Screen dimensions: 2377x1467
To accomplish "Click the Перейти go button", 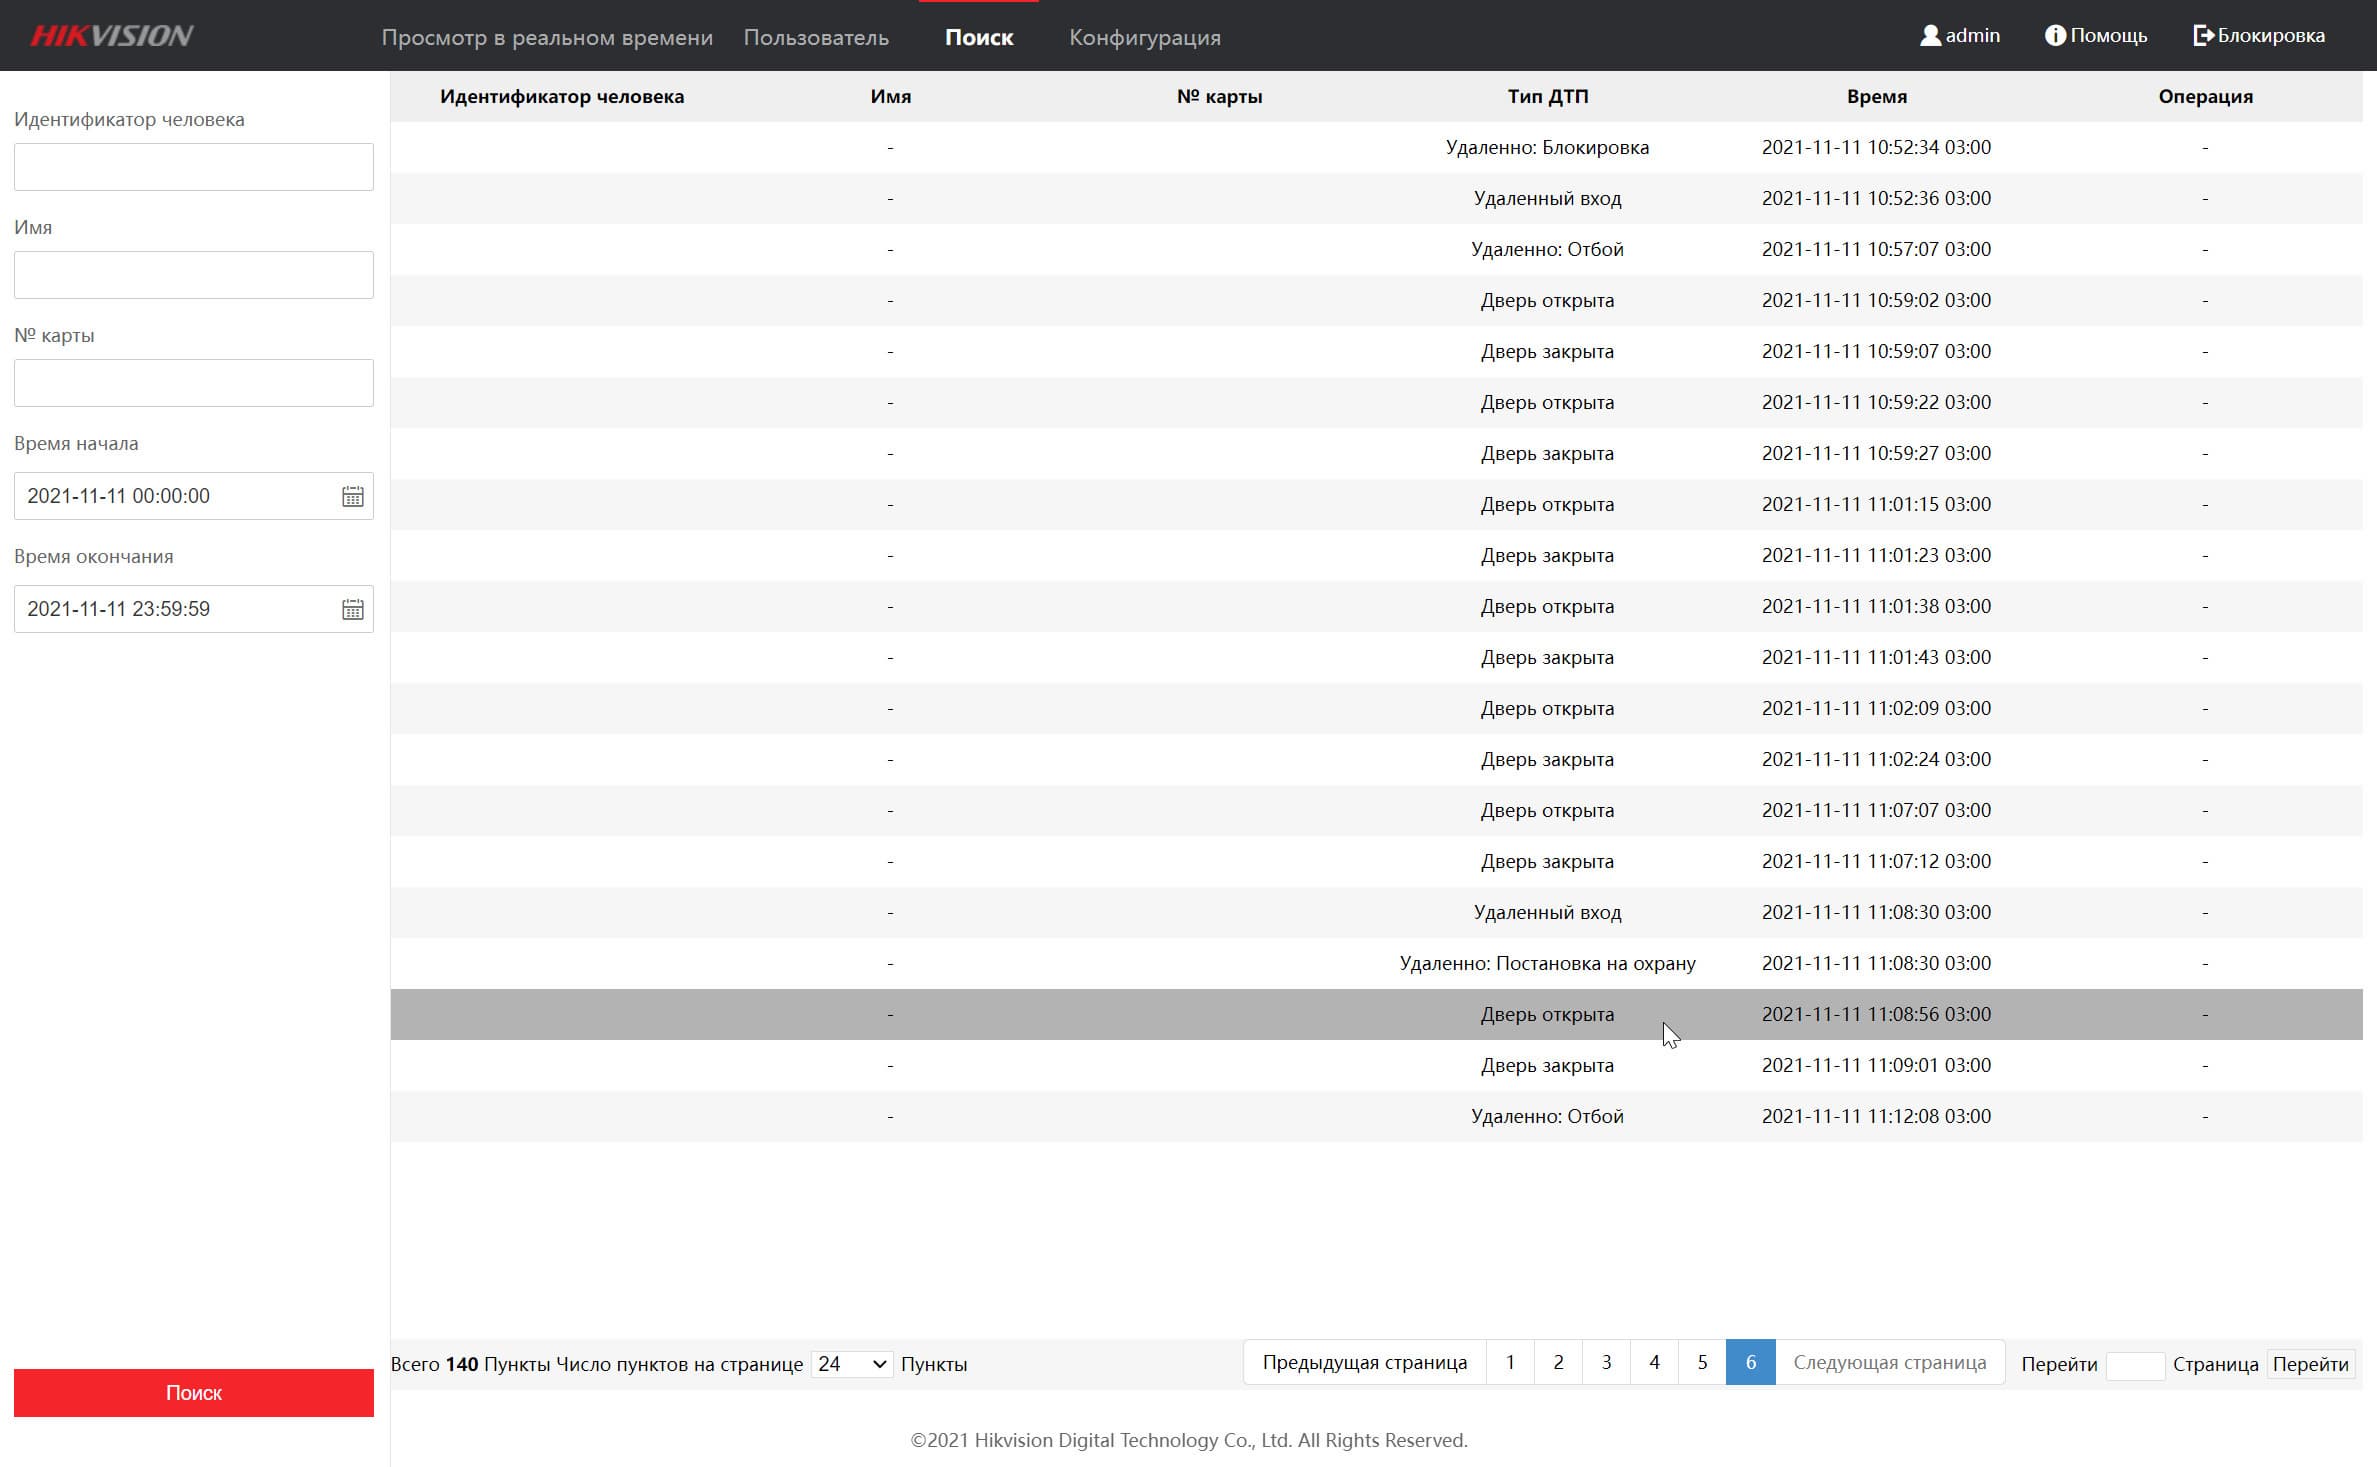I will (2310, 1364).
